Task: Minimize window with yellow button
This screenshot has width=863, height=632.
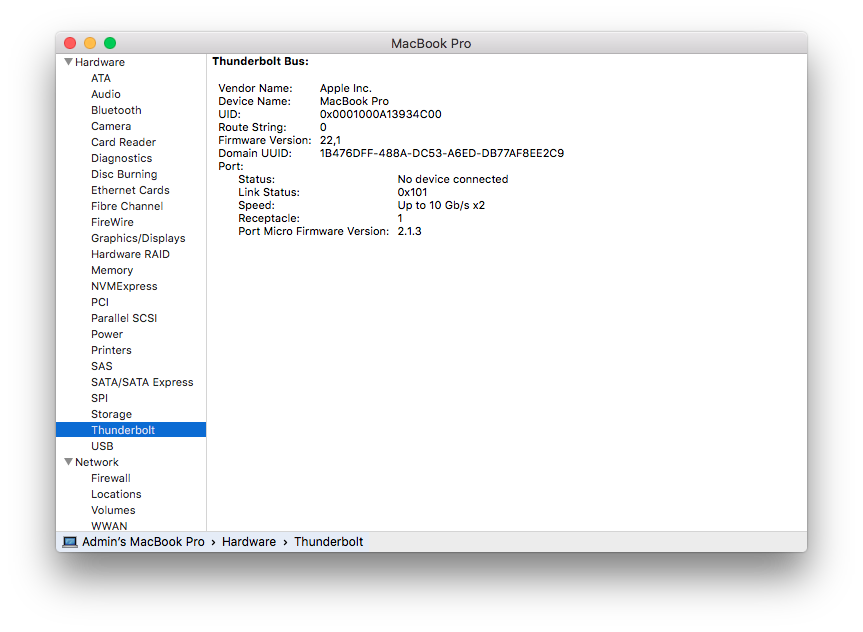Action: point(90,43)
